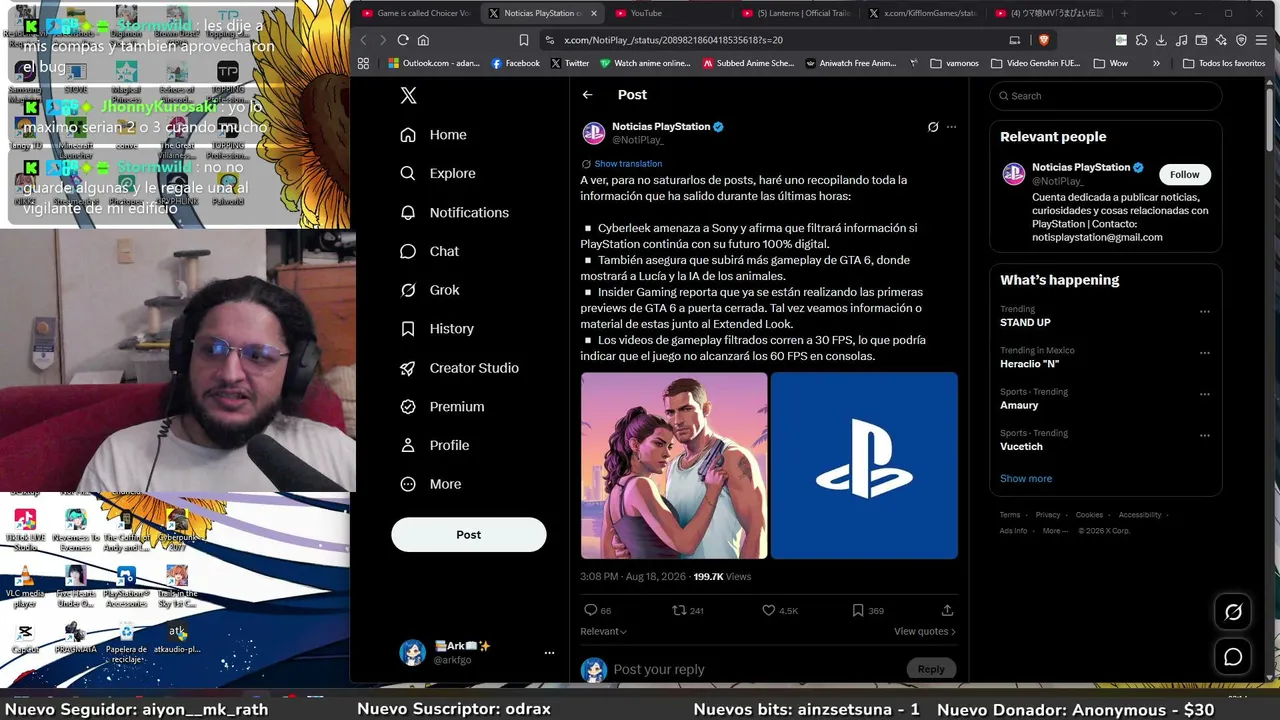This screenshot has height=720, width=1280.
Task: Open the Todos los favoritos folder
Action: (1224, 63)
